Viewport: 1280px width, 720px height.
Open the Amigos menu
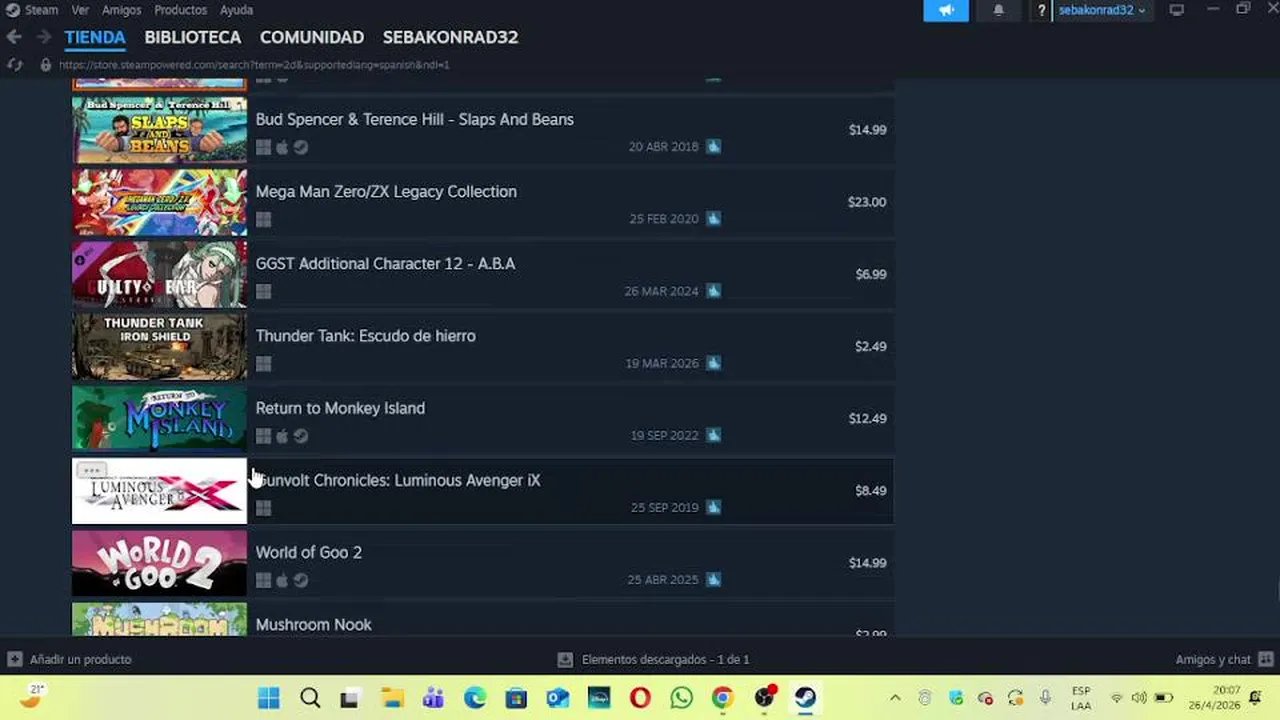(x=121, y=10)
